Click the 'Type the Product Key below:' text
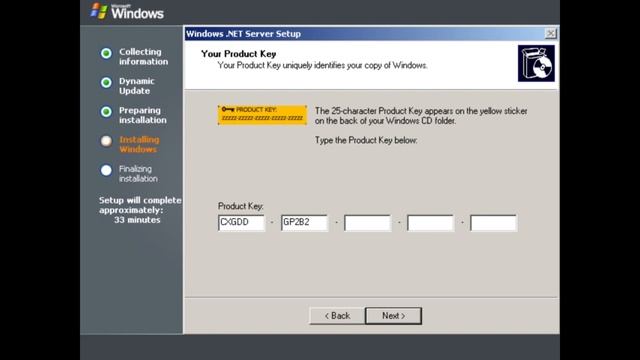 (366, 140)
